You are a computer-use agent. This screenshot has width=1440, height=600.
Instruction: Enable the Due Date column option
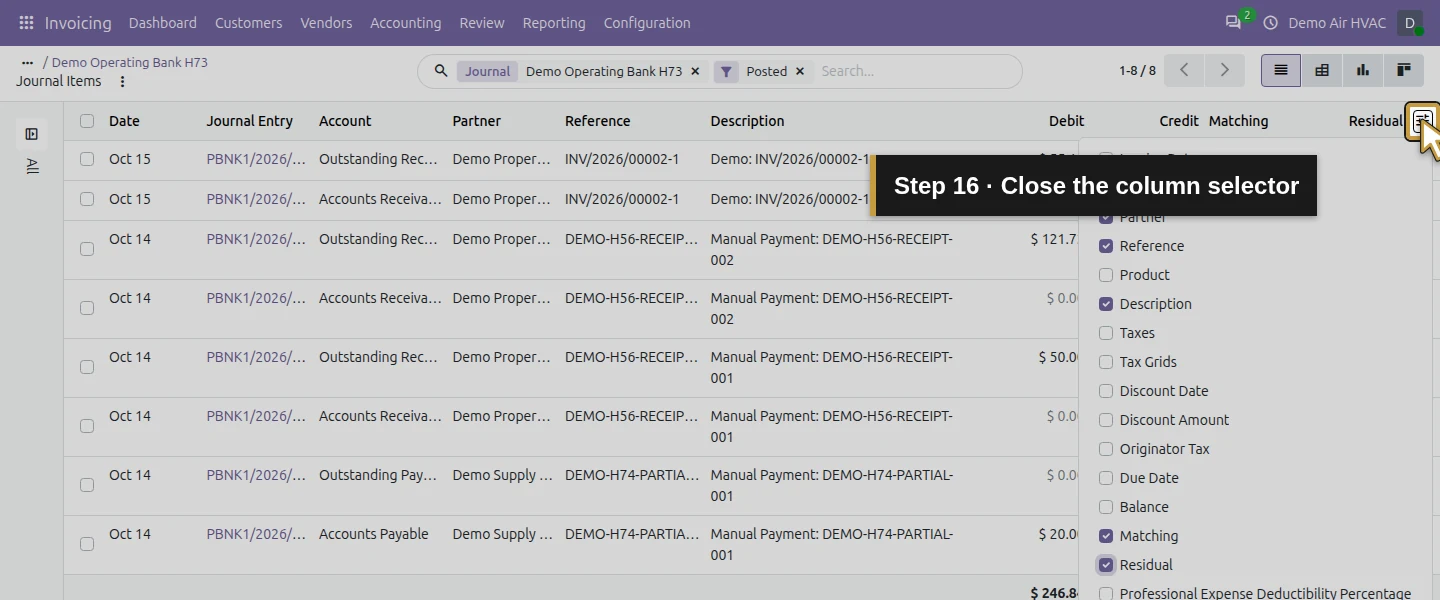click(x=1106, y=478)
